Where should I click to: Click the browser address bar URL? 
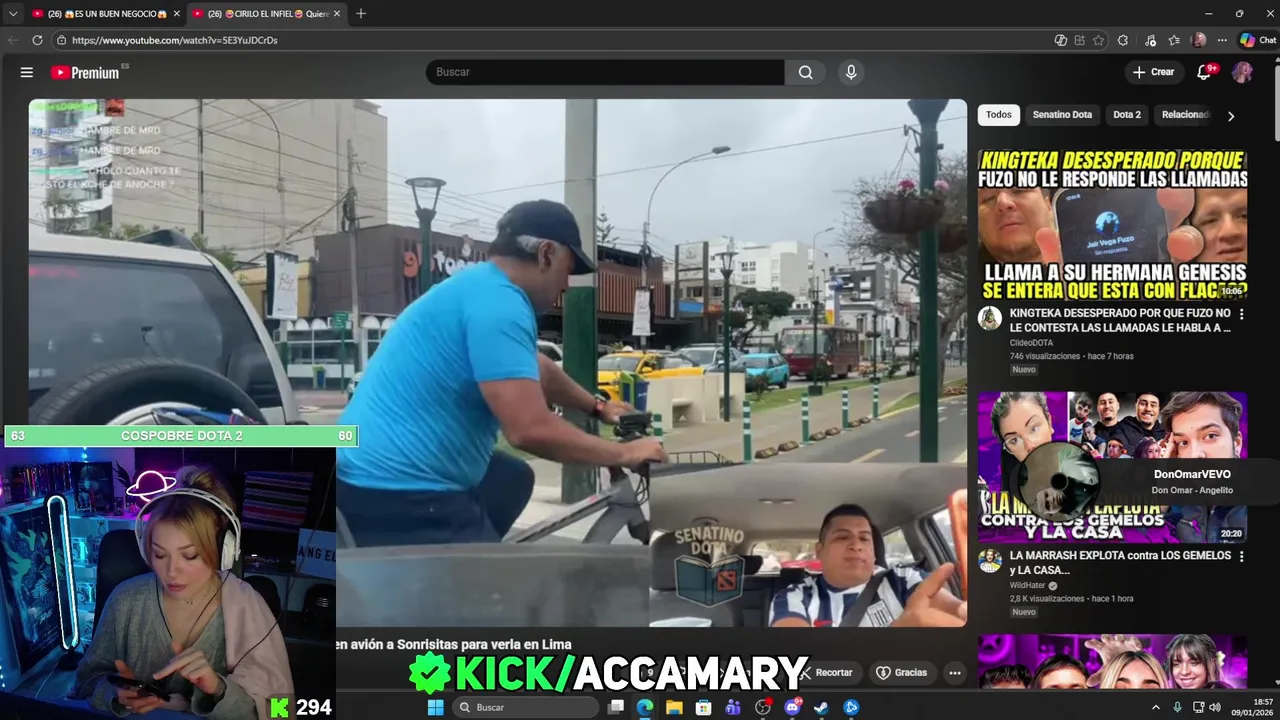[175, 40]
